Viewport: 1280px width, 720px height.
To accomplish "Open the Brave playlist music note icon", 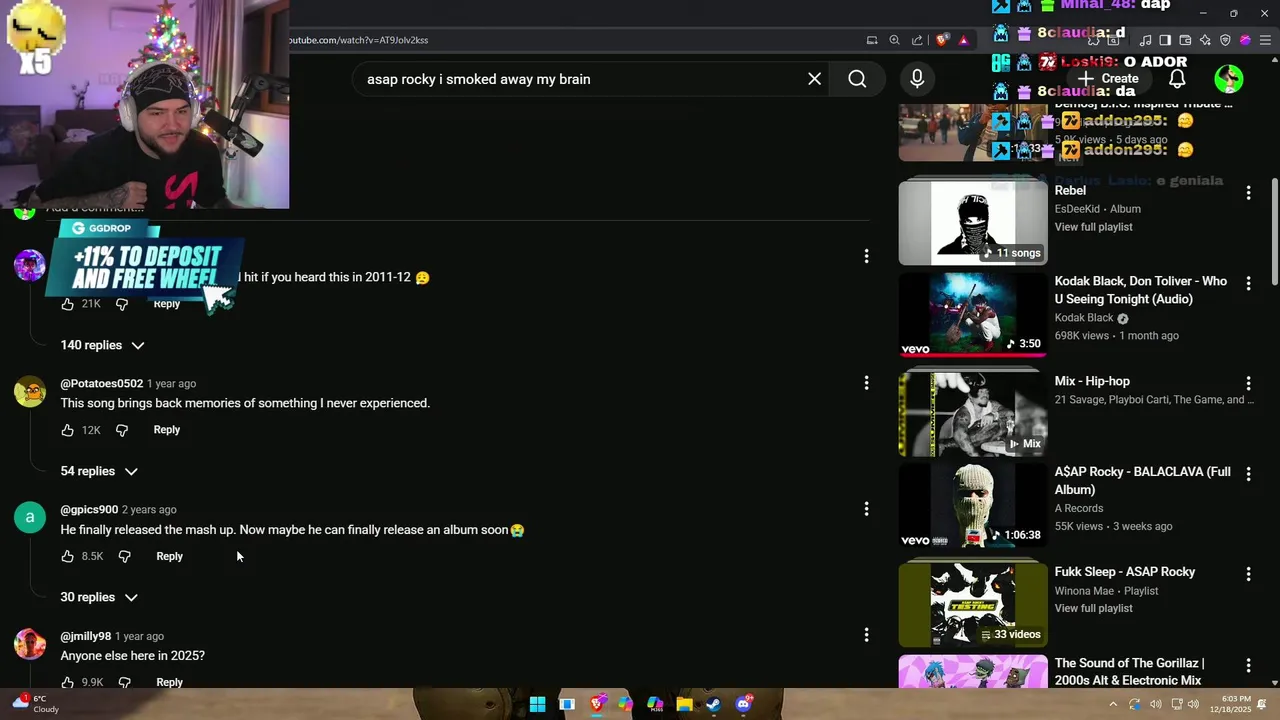I will click(1146, 40).
